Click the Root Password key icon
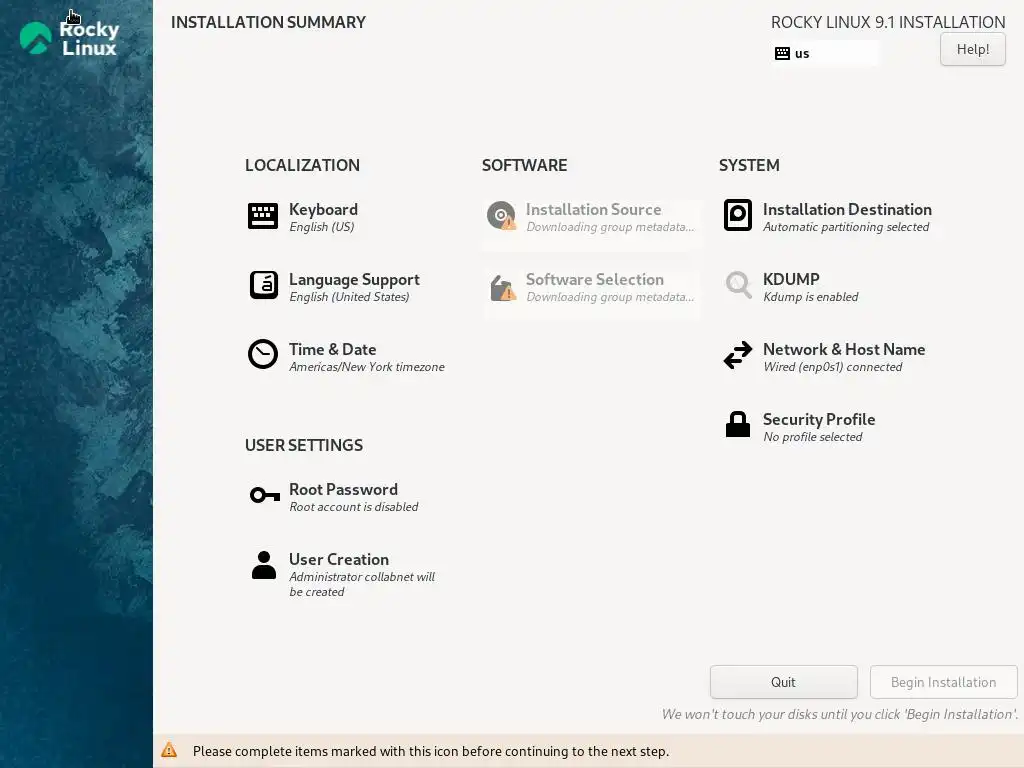The width and height of the screenshot is (1024, 768). click(264, 495)
